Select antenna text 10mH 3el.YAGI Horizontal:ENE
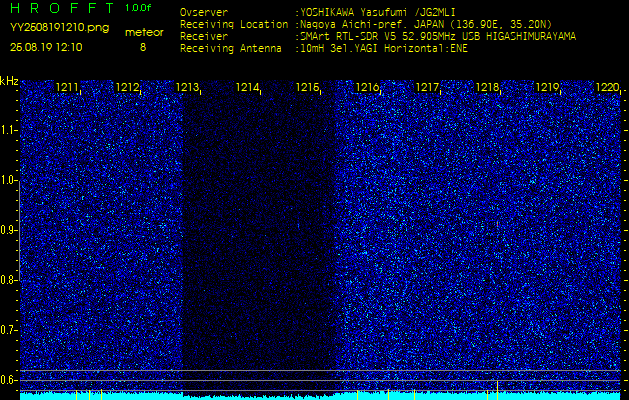 coord(384,49)
